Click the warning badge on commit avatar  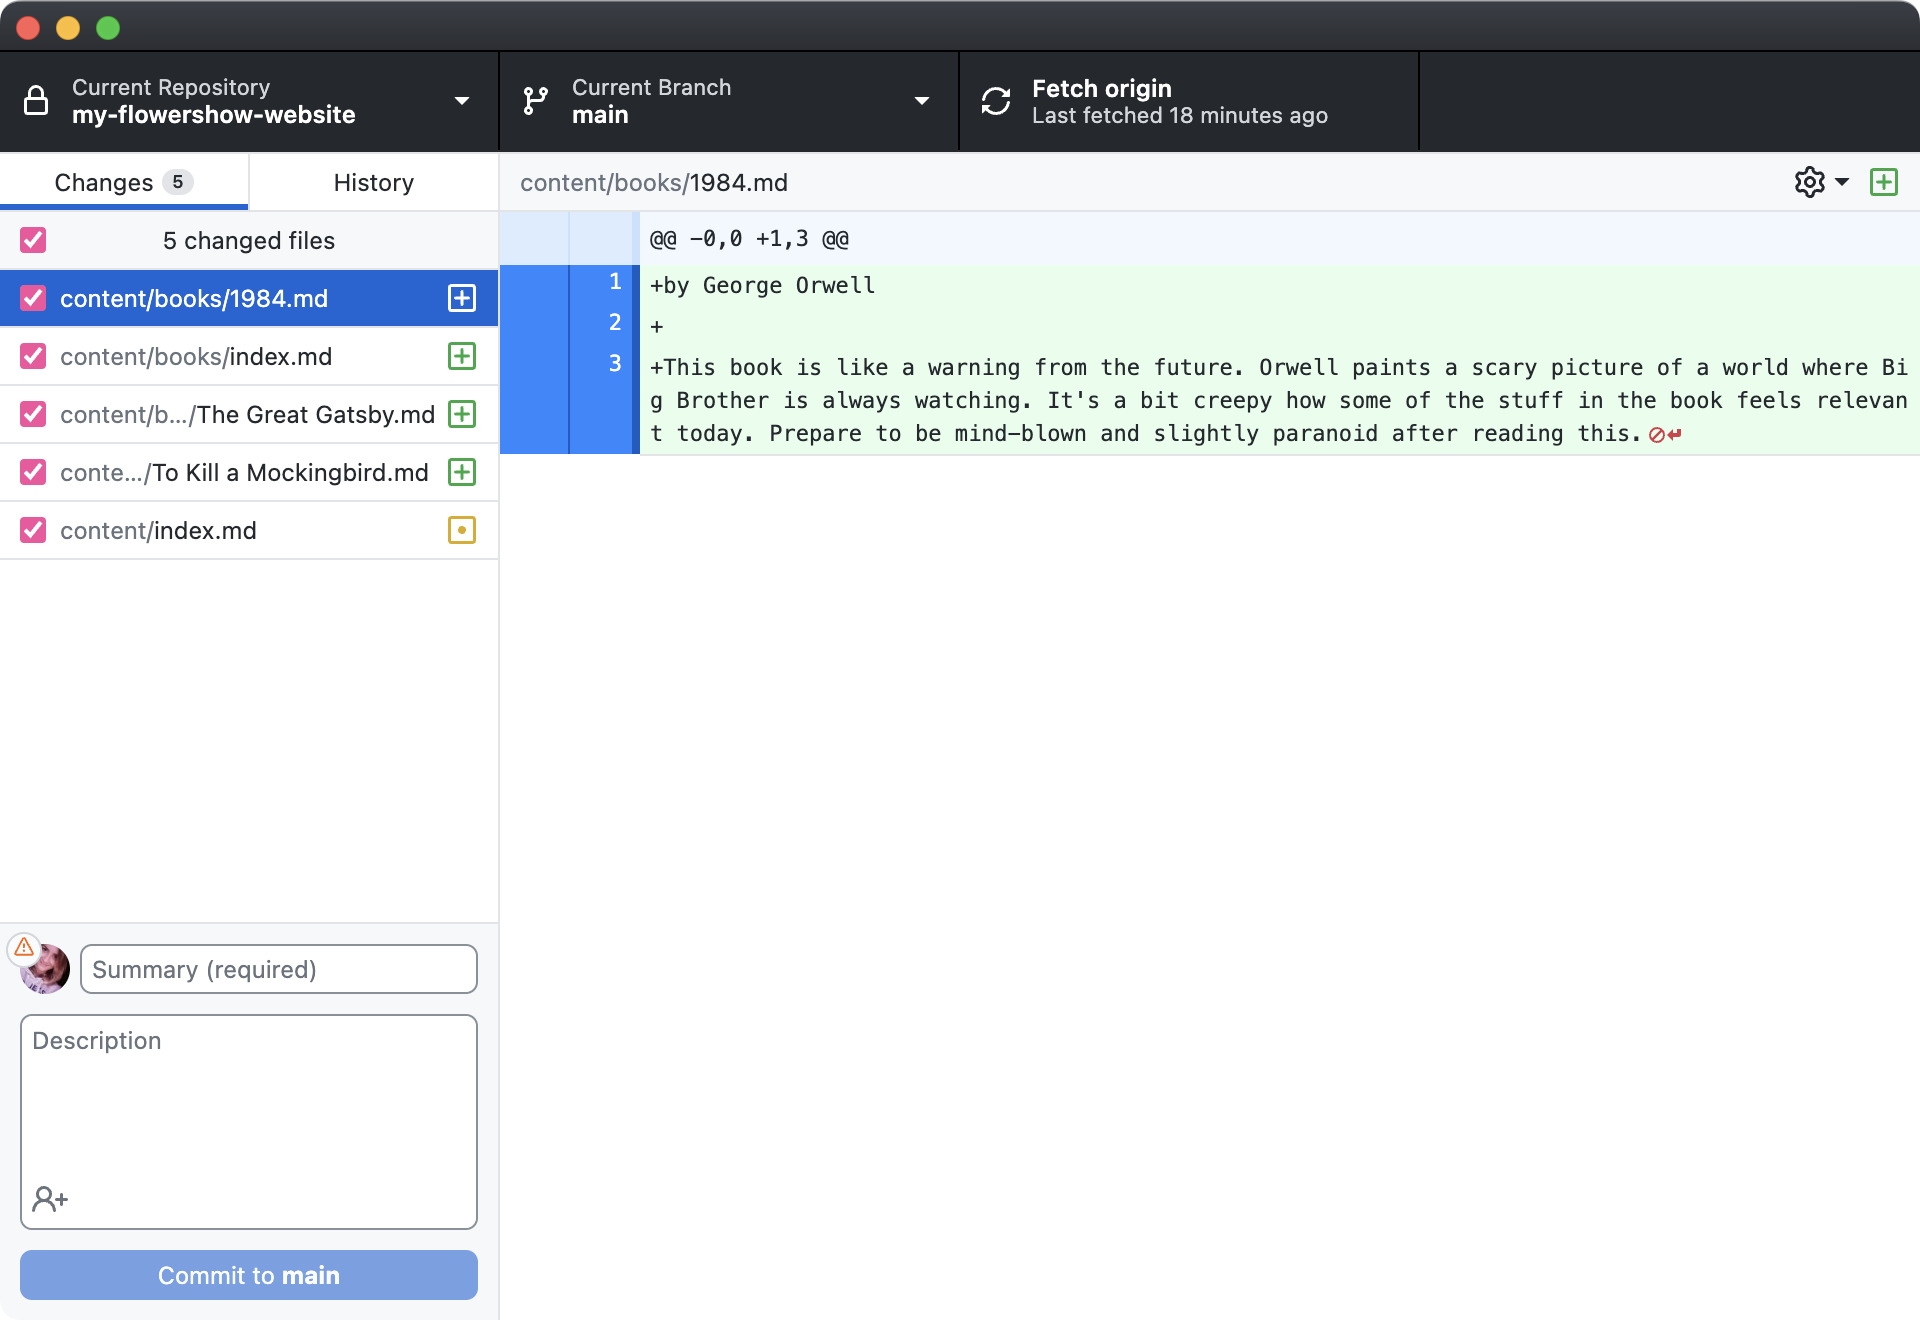point(24,946)
